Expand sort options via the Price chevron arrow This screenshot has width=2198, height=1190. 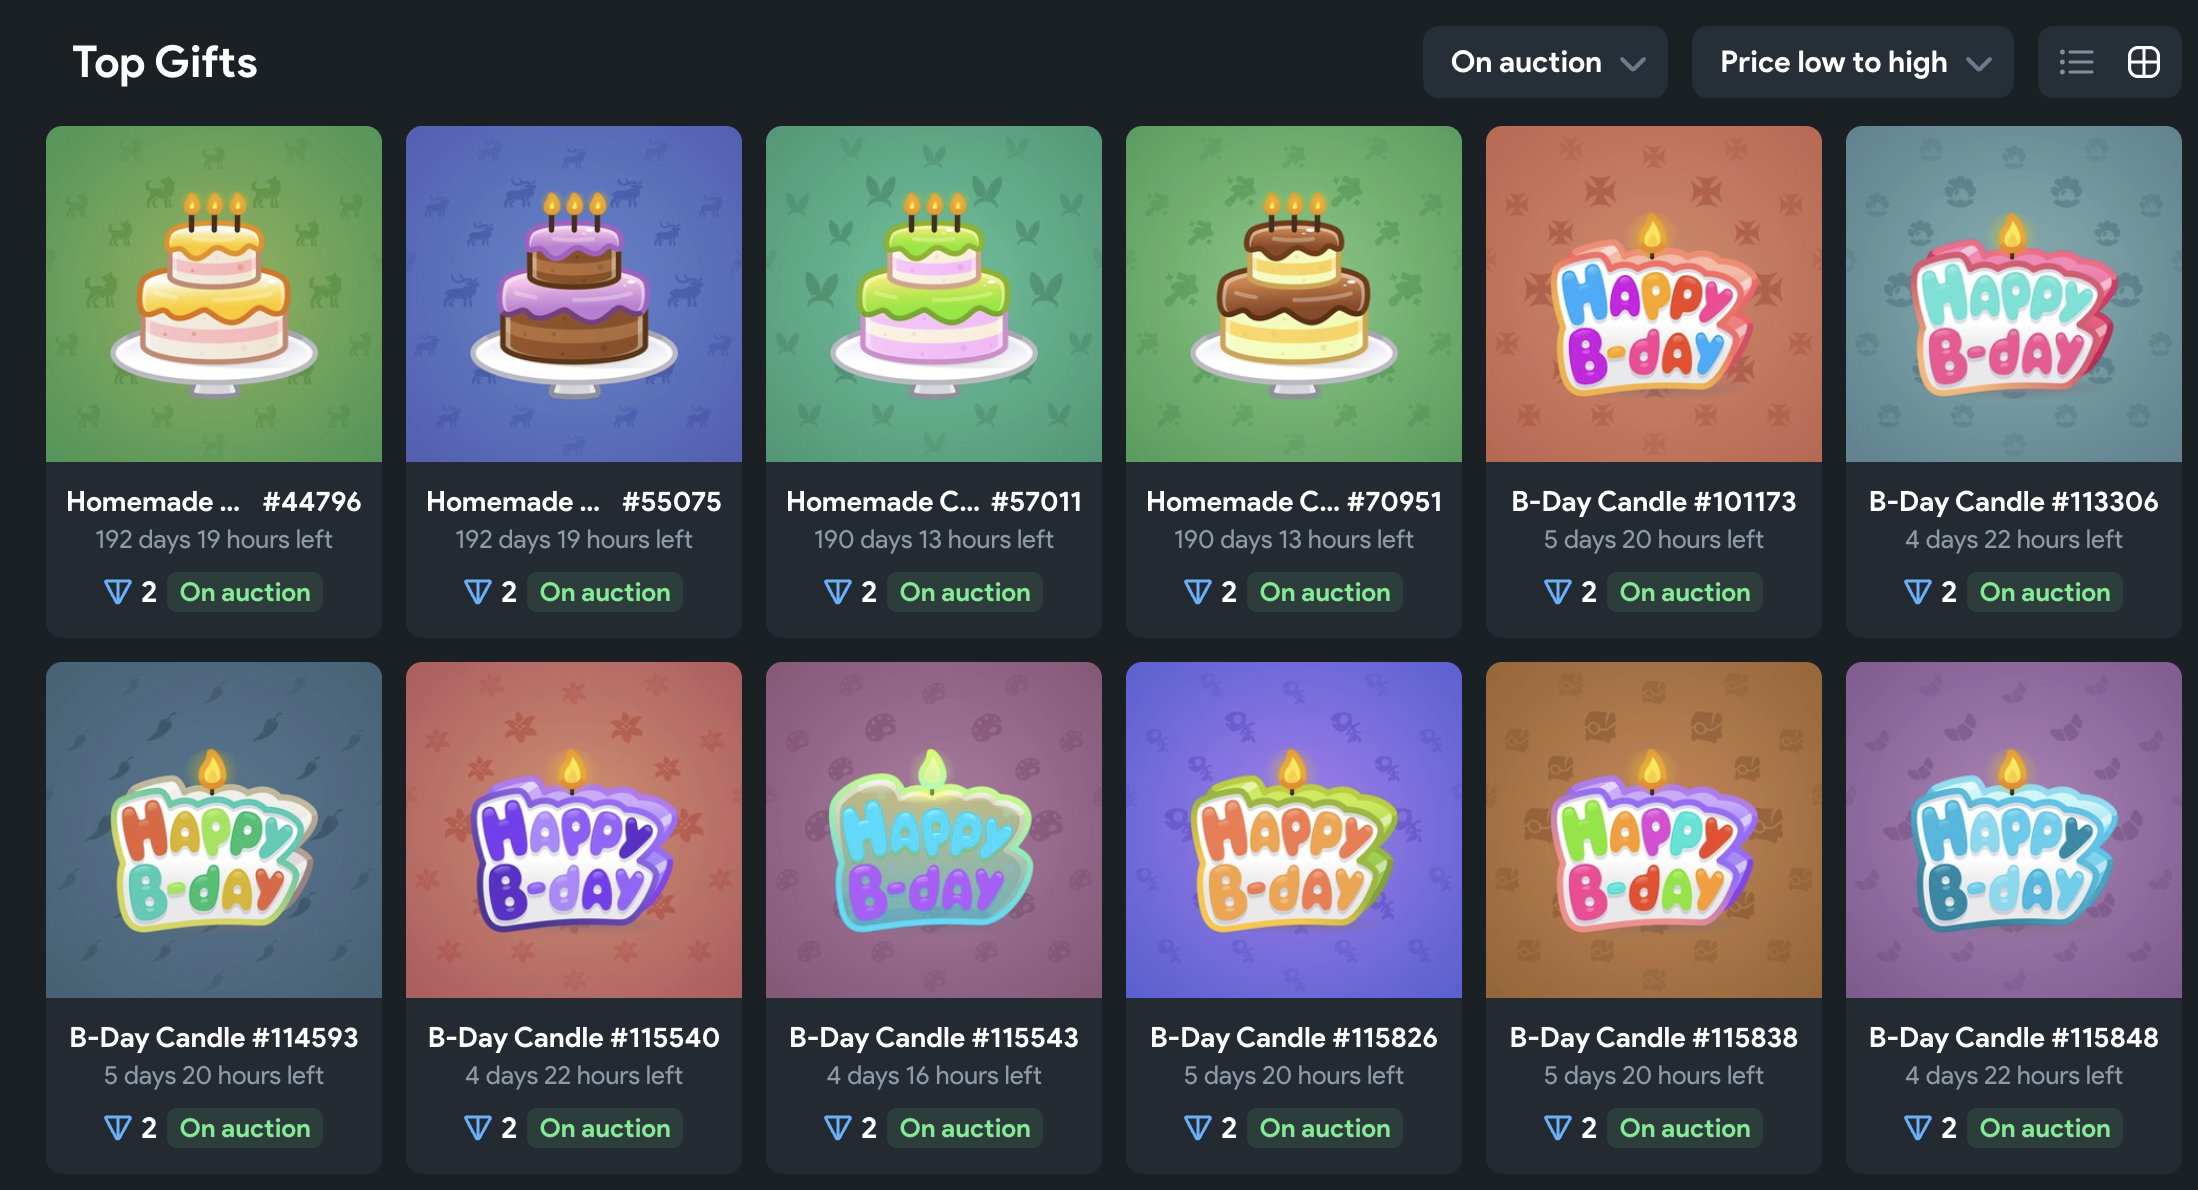[1978, 64]
